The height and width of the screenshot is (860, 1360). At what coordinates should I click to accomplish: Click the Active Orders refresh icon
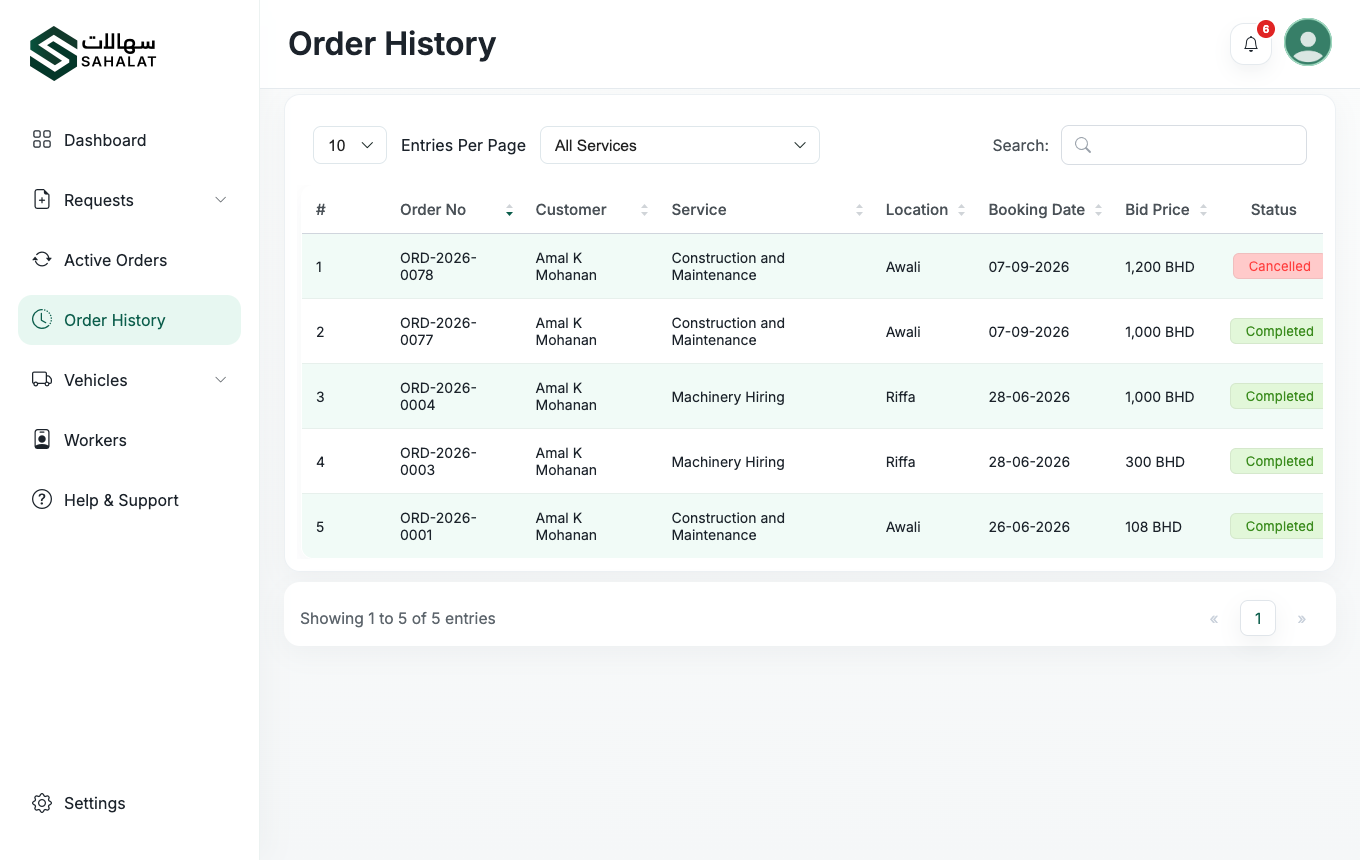click(x=42, y=260)
